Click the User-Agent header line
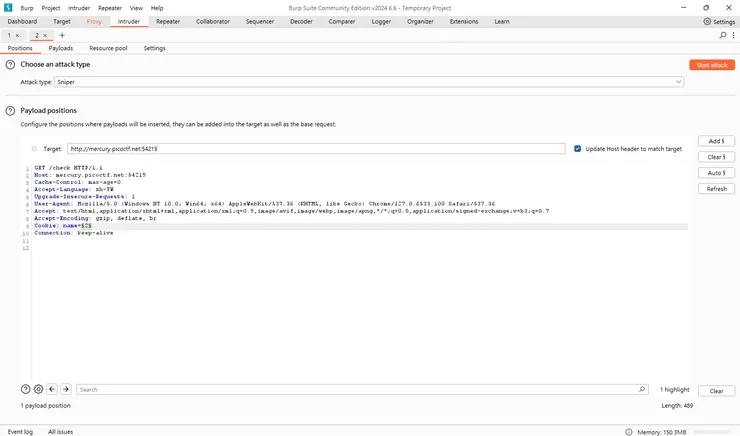 click(x=265, y=204)
